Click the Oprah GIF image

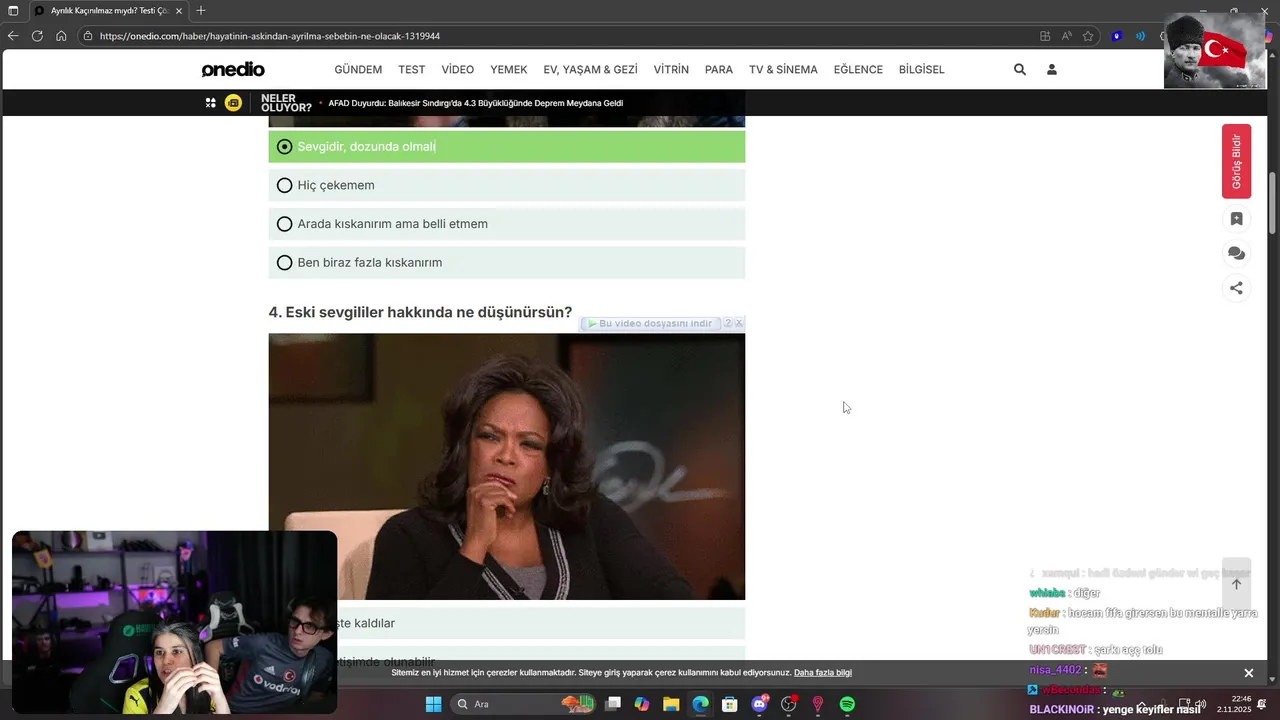tap(507, 466)
